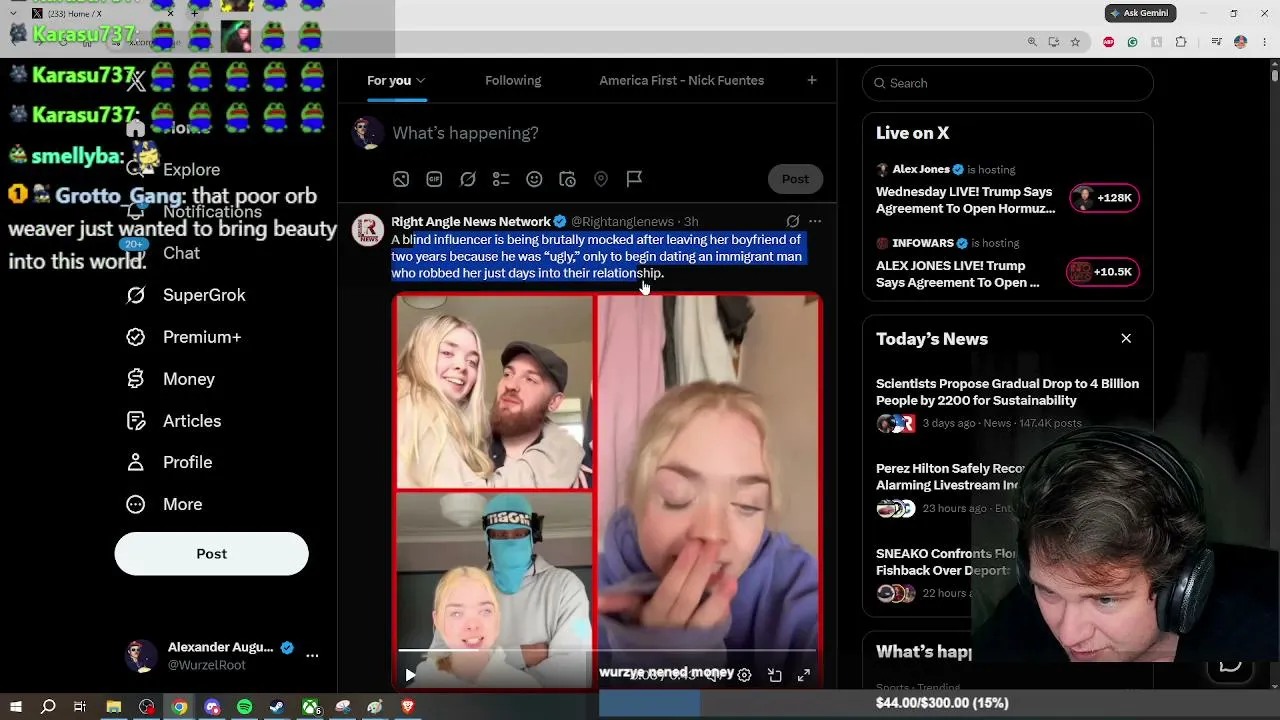The image size is (1280, 720).
Task: Open the GIF picker in composer
Action: (434, 179)
